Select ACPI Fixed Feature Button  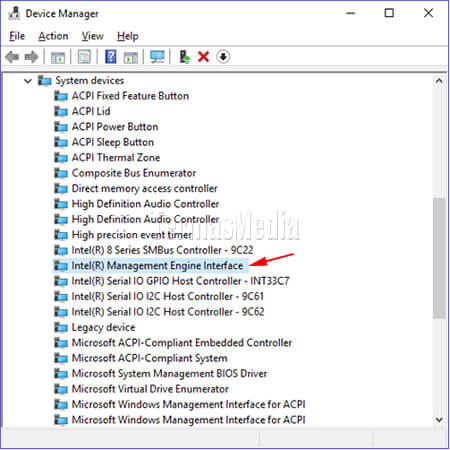tap(130, 96)
